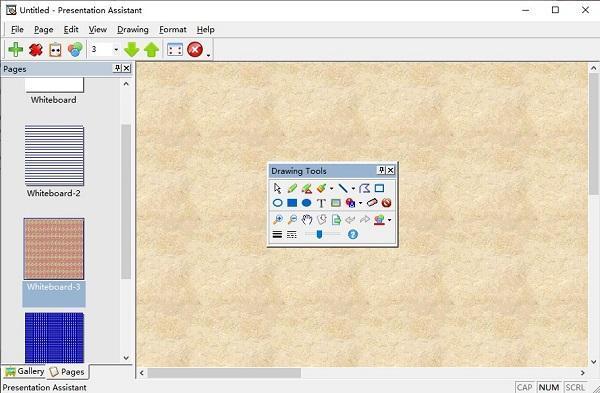The image size is (600, 393).
Task: Select the hollow ellipse tool
Action: coord(277,203)
